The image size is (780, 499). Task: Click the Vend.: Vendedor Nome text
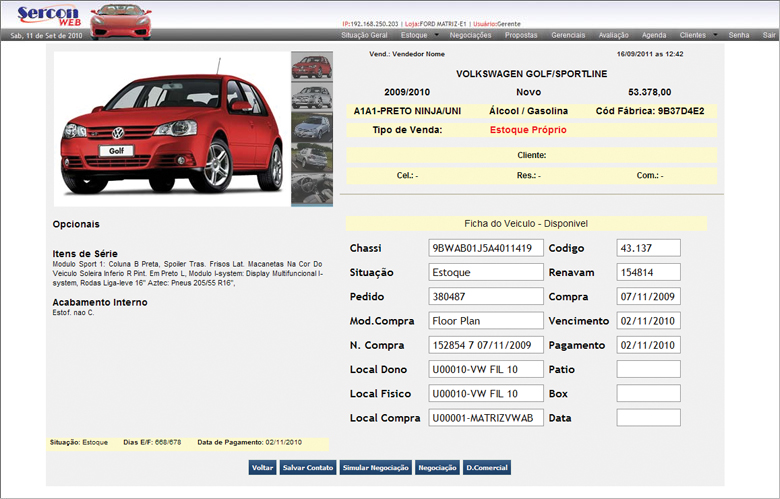pyautogui.click(x=407, y=54)
